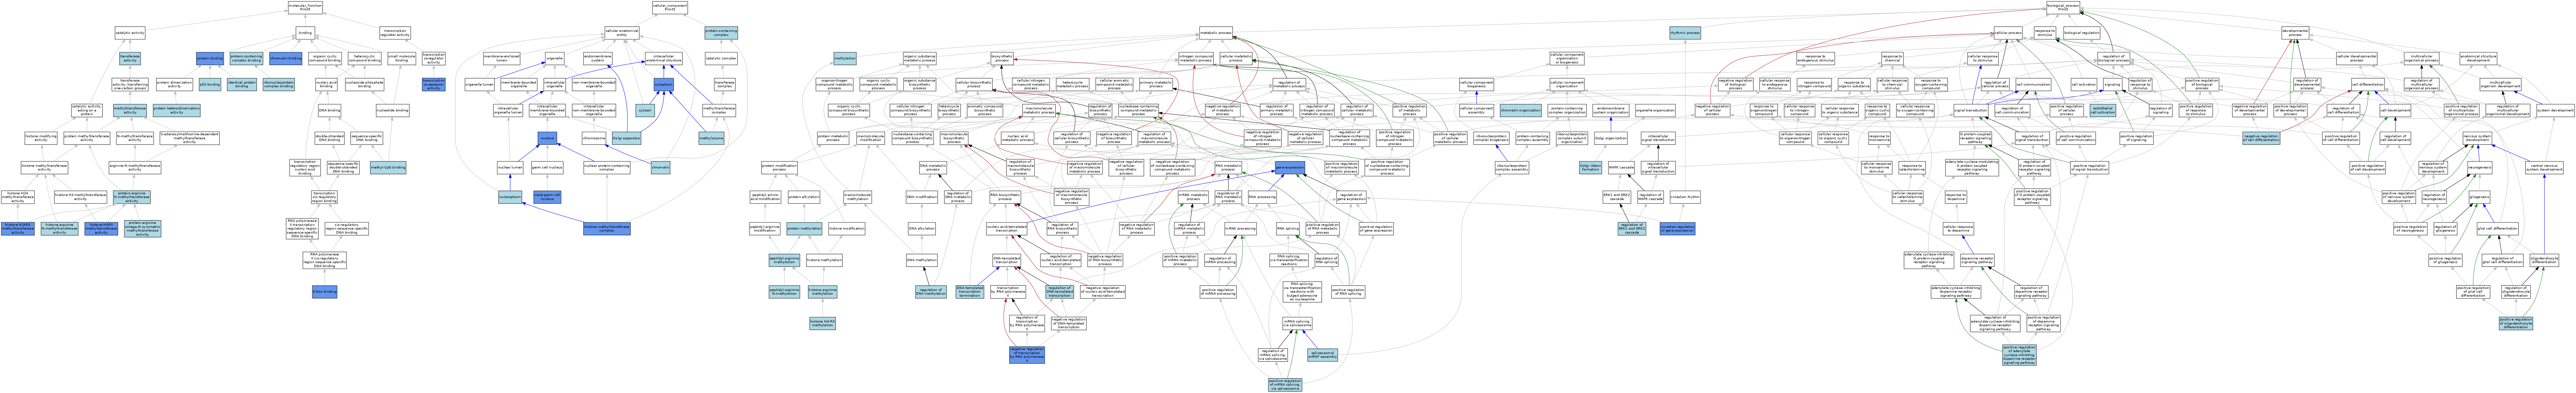
Task: Click the 'Golgi ribbon formation' node
Action: coord(1591,167)
